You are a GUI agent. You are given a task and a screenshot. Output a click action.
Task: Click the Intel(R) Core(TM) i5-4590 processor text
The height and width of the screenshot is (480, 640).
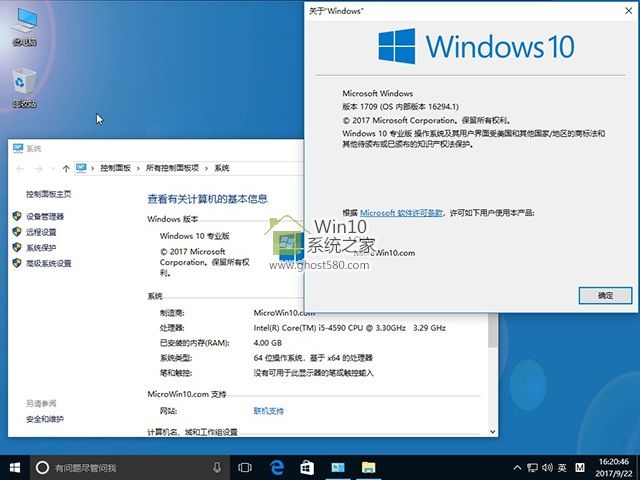tap(349, 328)
